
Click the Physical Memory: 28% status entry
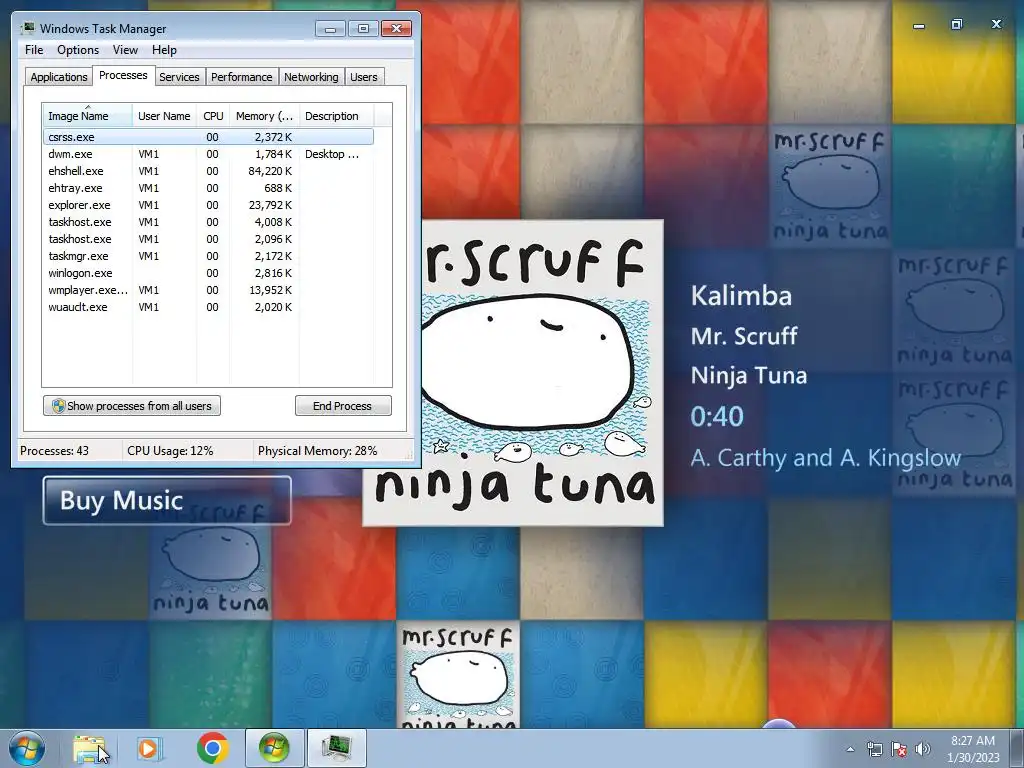[317, 451]
